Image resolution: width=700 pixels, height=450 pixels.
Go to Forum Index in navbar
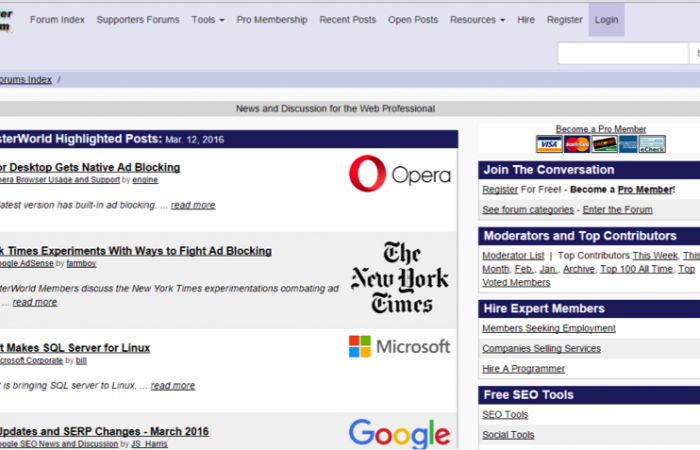point(57,20)
